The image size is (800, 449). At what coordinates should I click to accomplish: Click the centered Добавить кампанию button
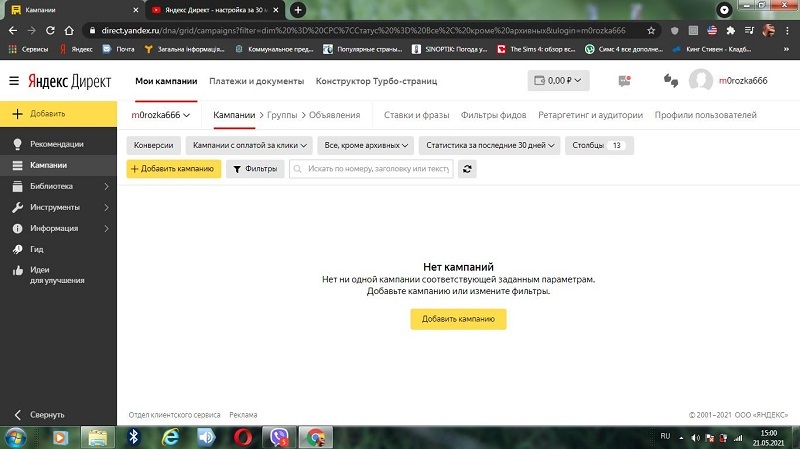(458, 319)
